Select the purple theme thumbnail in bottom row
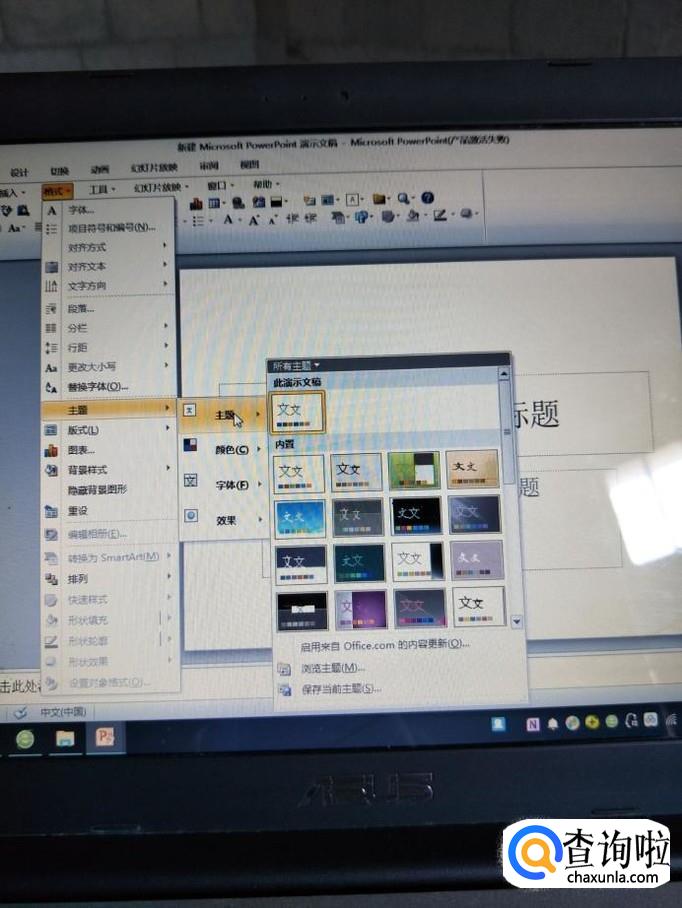This screenshot has width=682, height=908. coord(360,609)
